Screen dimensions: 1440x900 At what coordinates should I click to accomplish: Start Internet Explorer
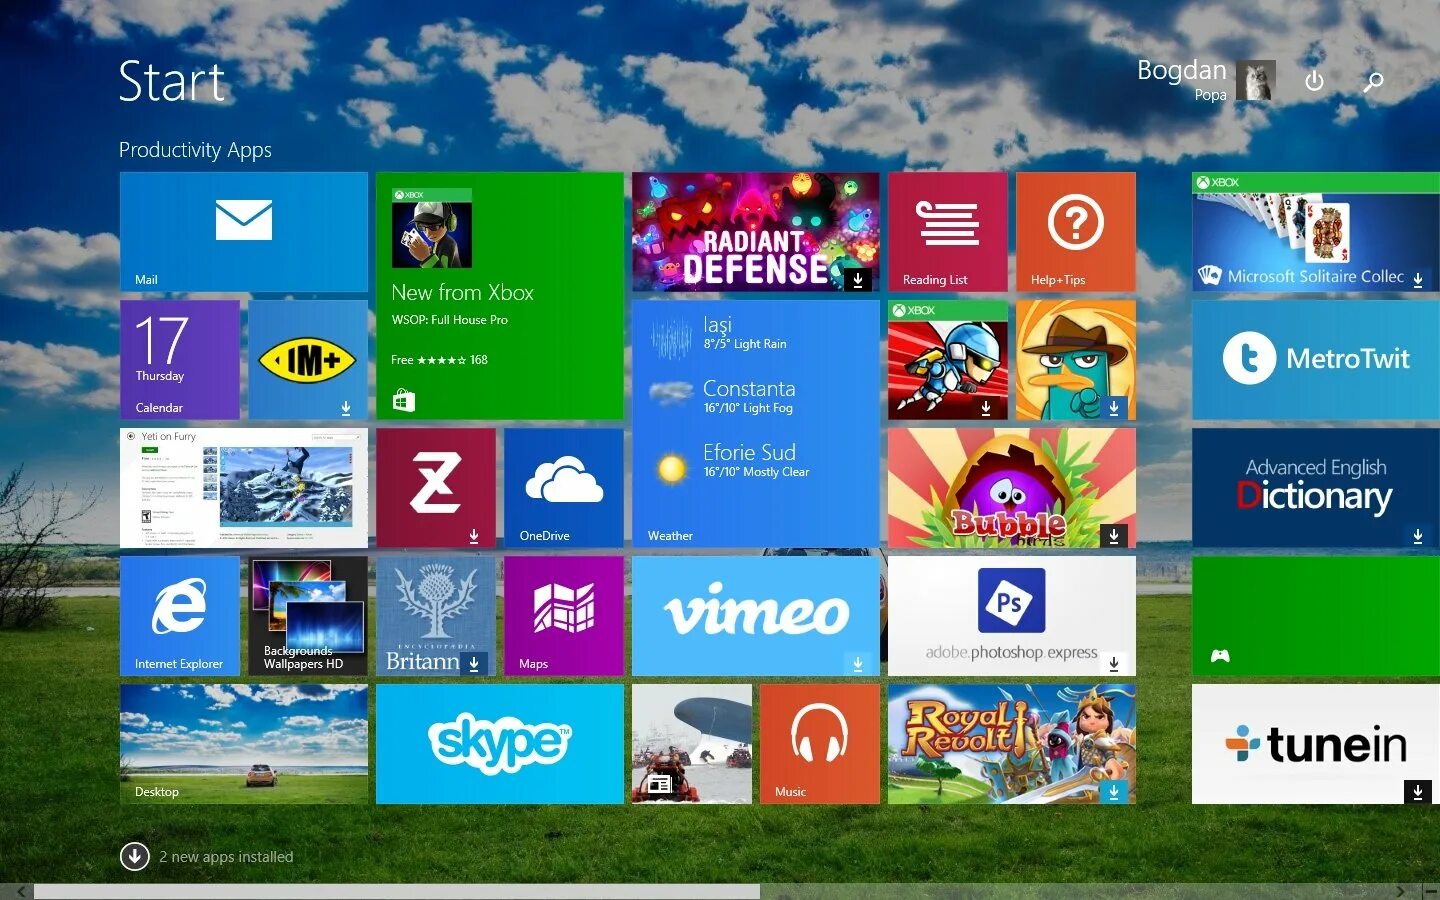179,613
